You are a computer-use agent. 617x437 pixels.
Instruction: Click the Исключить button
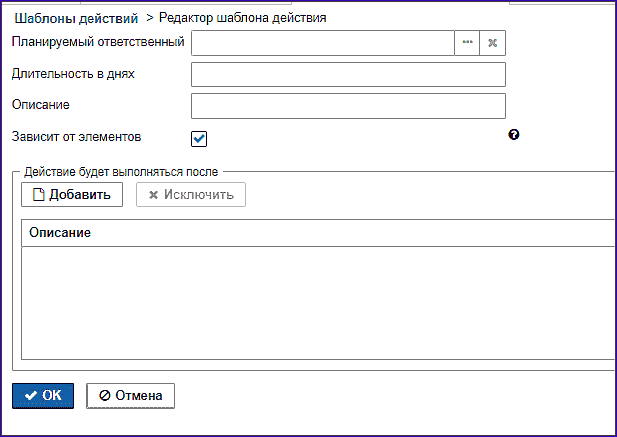(x=191, y=194)
